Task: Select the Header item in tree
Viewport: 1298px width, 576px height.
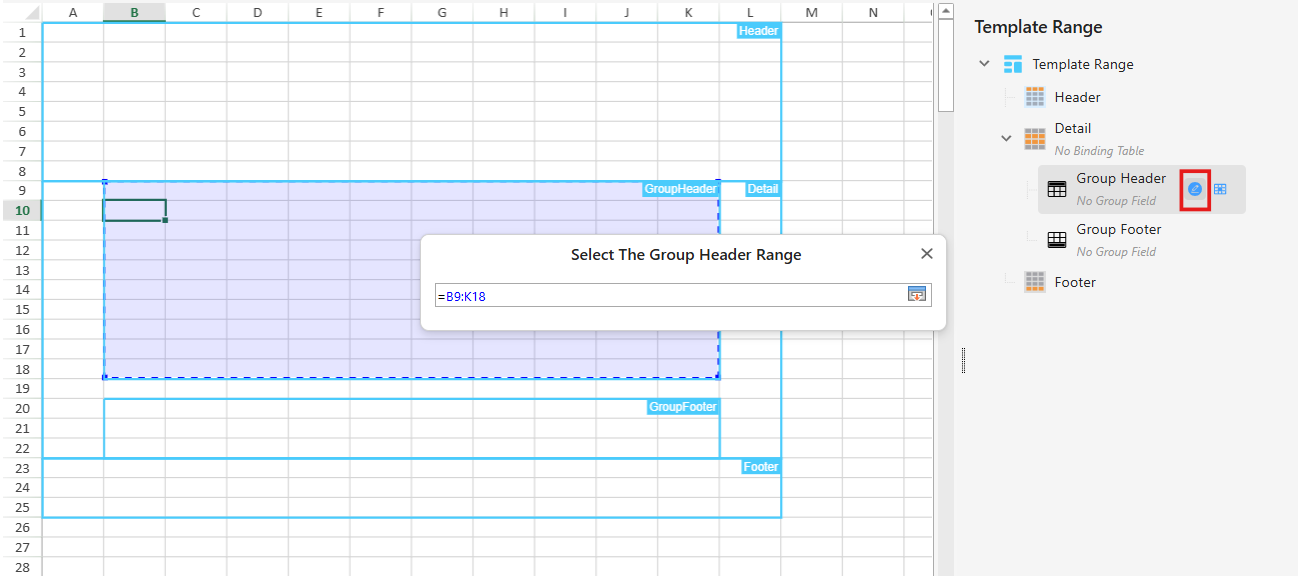Action: pos(1077,97)
